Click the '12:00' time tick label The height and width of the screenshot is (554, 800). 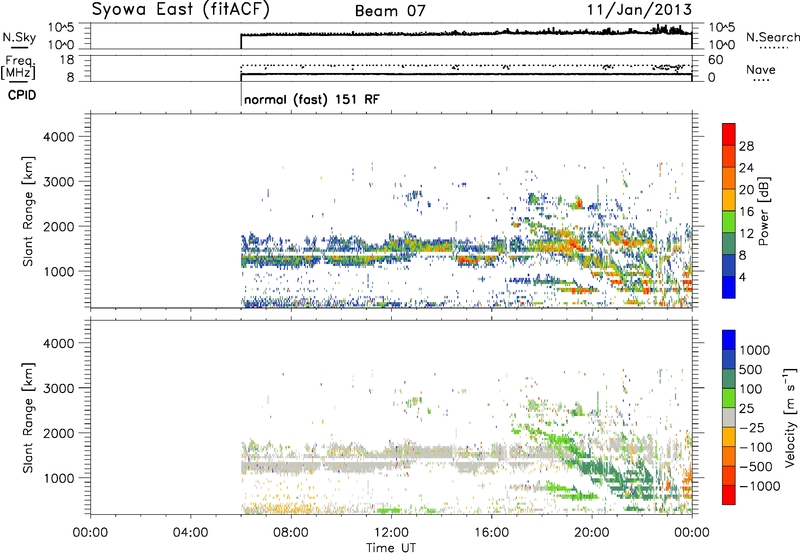pyautogui.click(x=391, y=532)
